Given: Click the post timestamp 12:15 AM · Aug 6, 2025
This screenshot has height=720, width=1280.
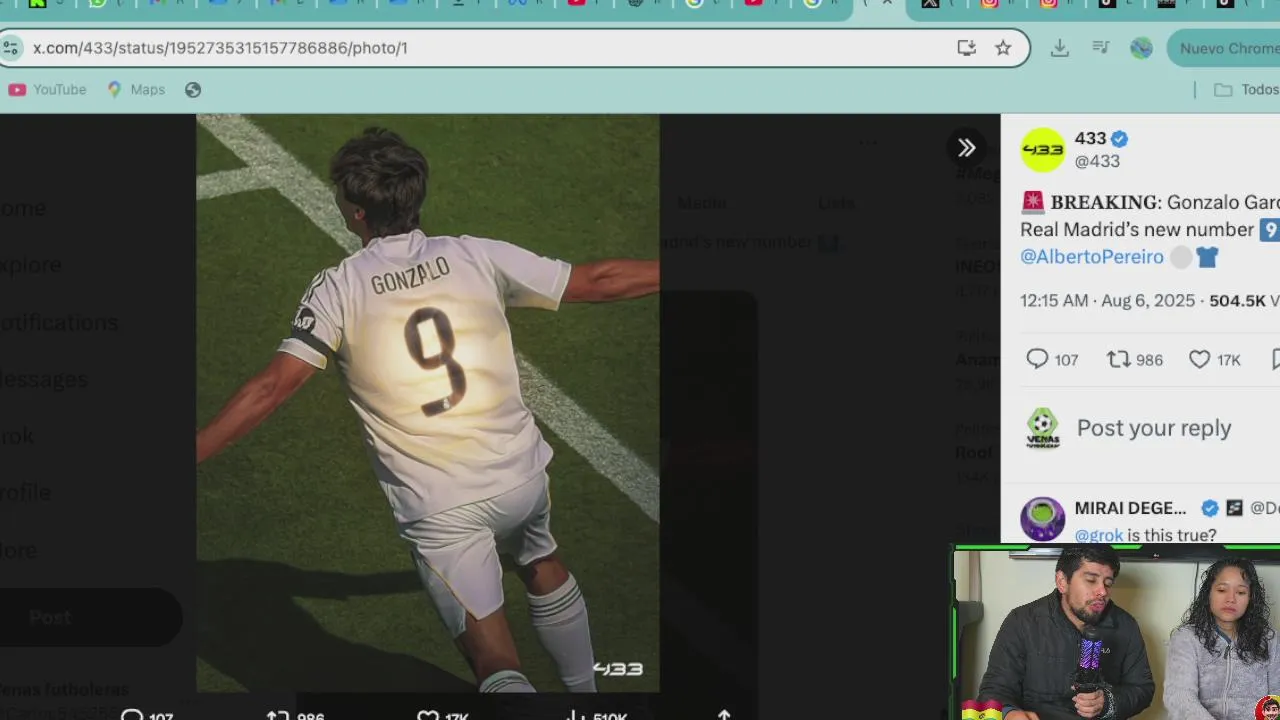Looking at the screenshot, I should pos(1107,301).
